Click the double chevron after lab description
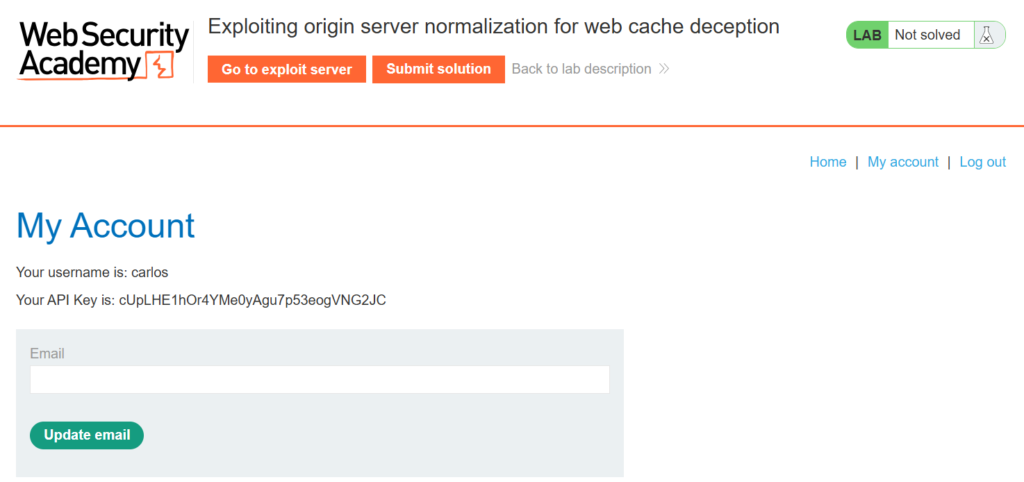Image resolution: width=1024 pixels, height=482 pixels. 664,69
